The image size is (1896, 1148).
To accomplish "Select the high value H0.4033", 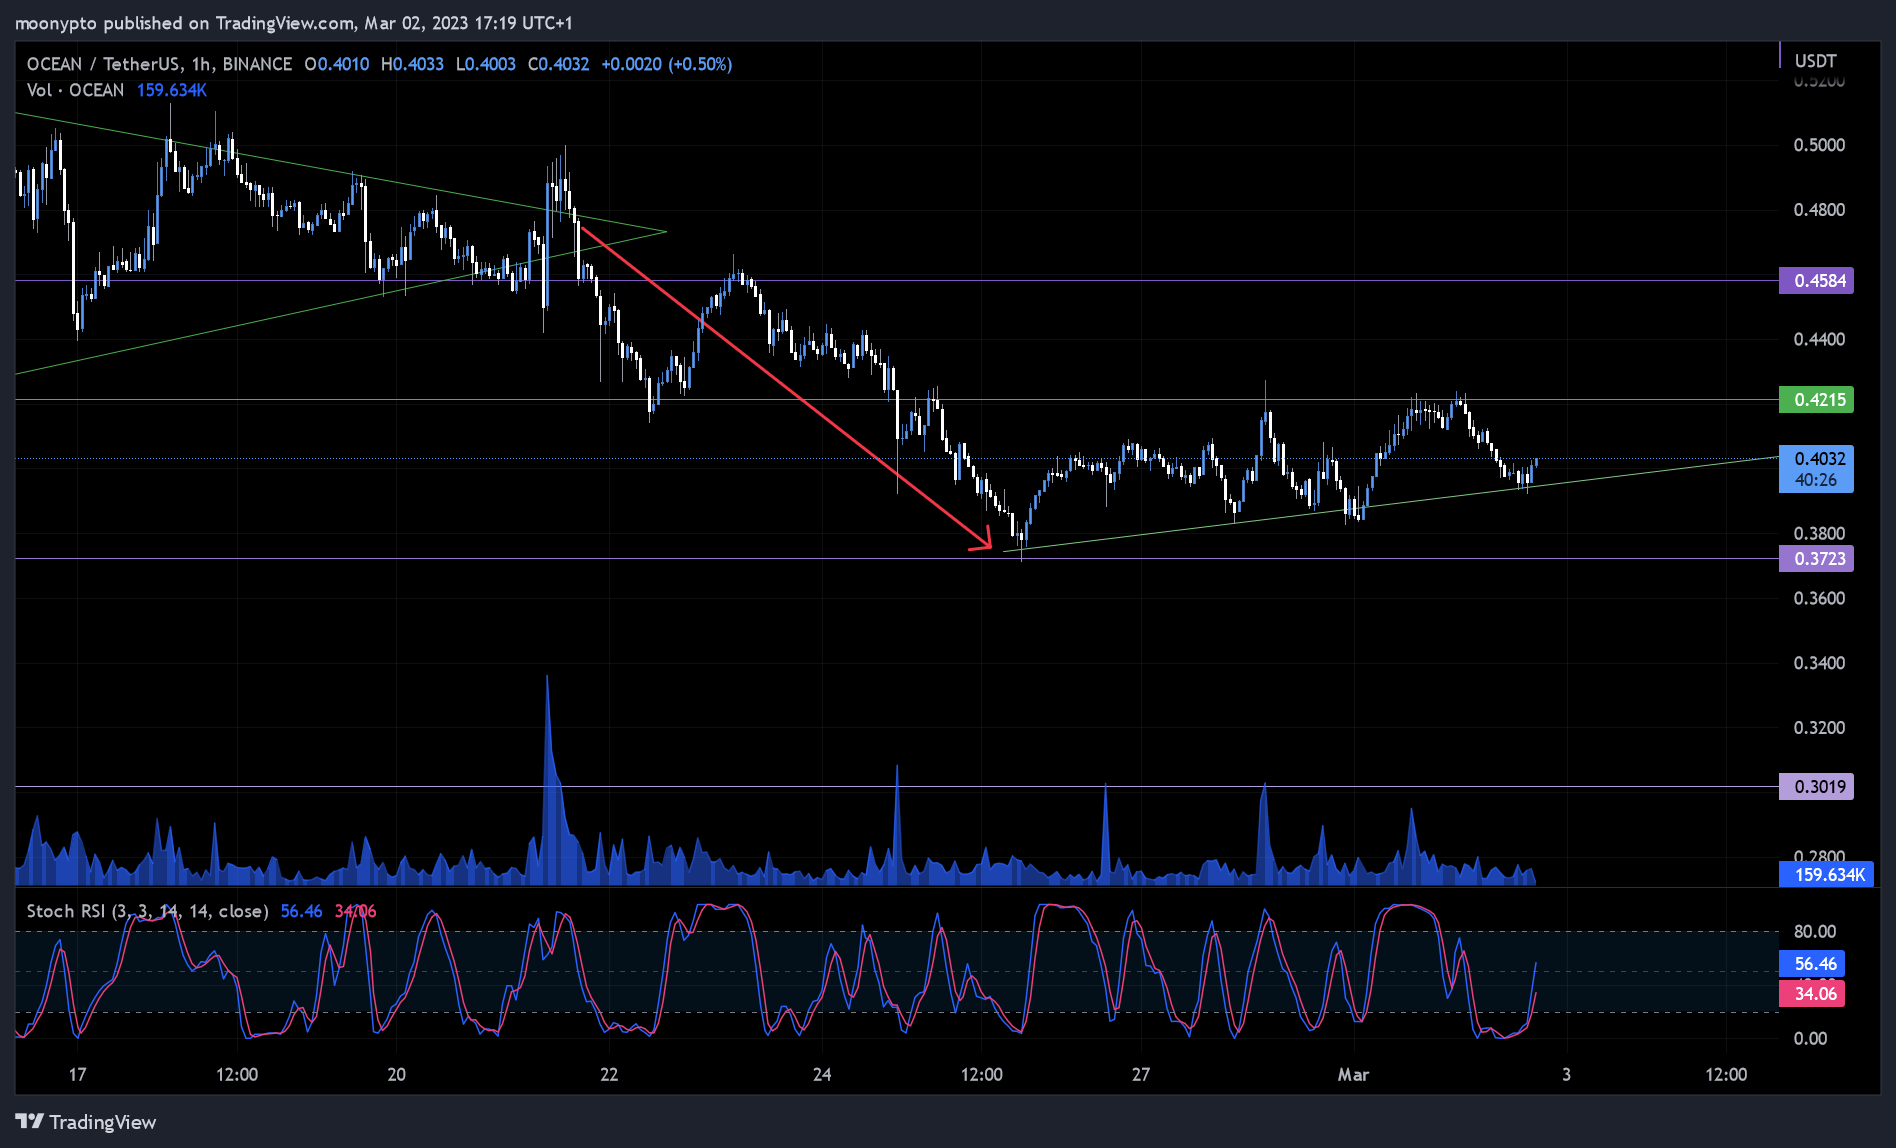I will coord(412,64).
